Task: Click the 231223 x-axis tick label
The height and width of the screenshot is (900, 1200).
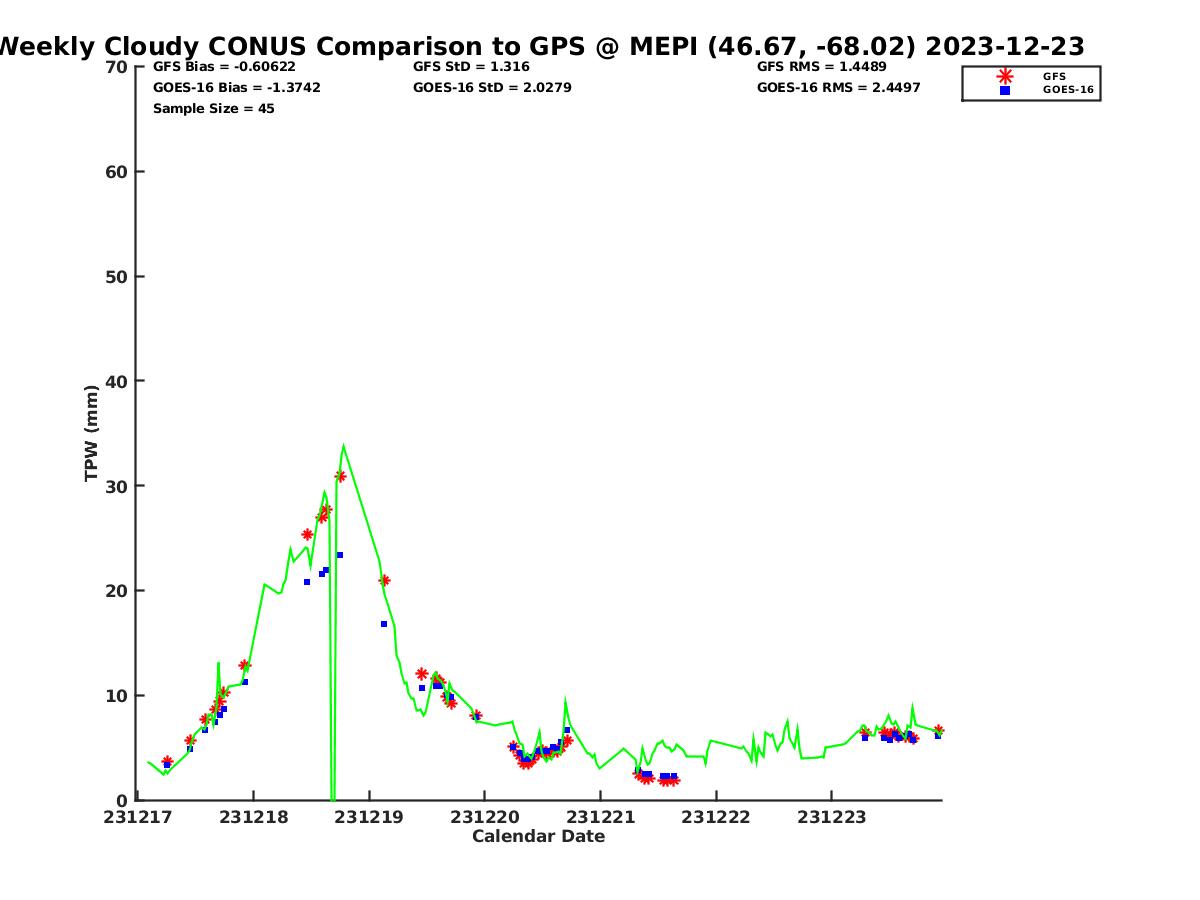Action: coord(831,817)
